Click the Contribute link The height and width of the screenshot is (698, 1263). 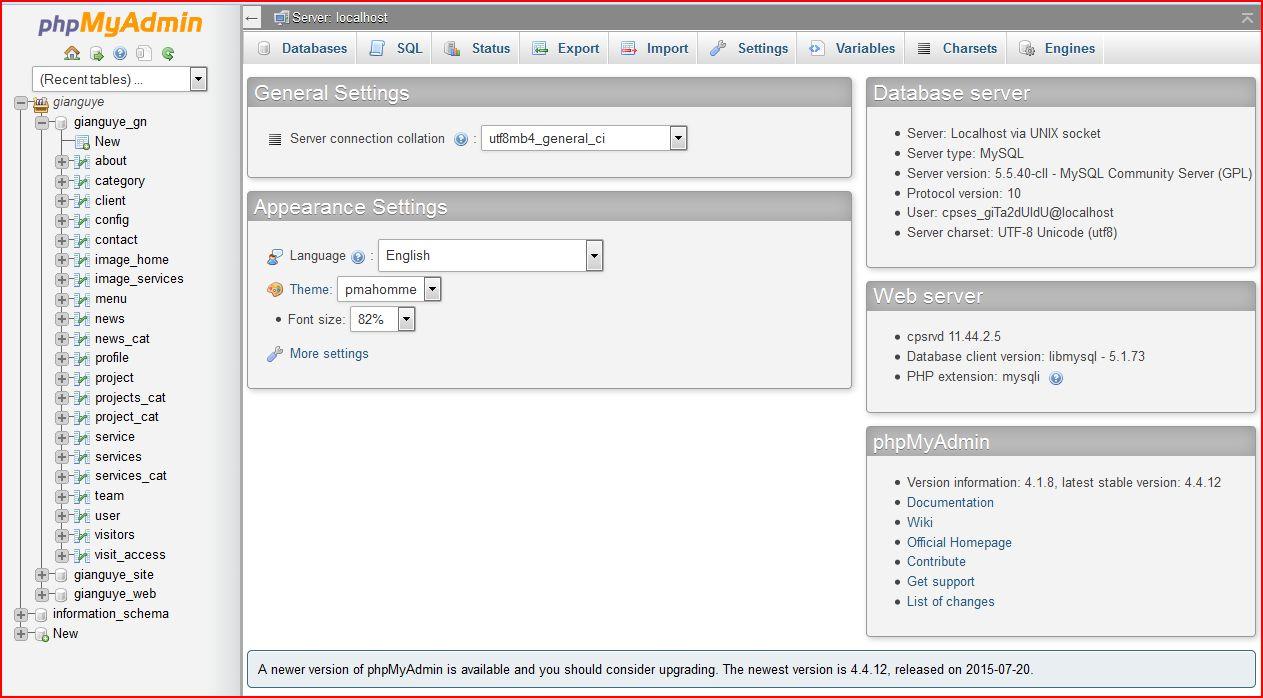click(x=936, y=562)
